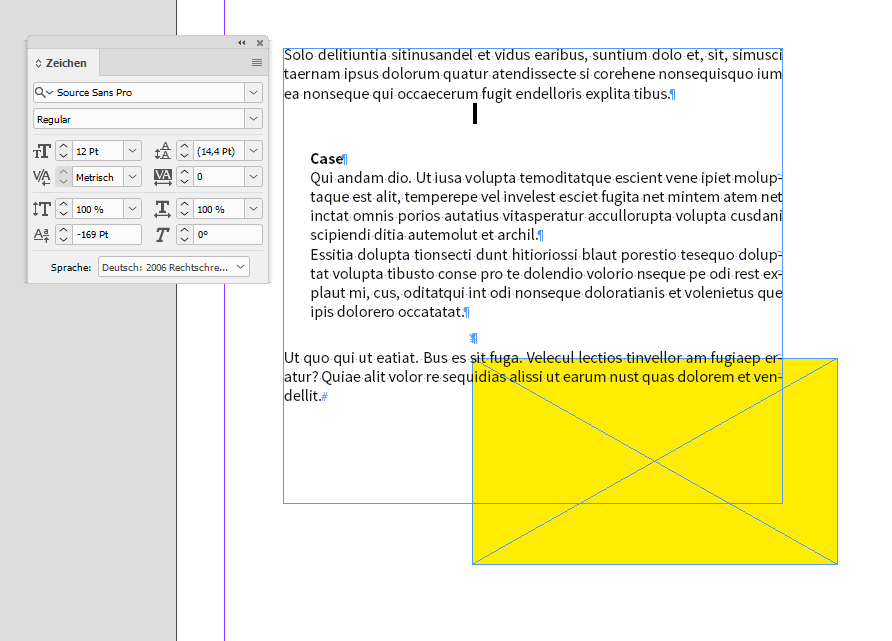Open the font size dropdown
892x641 pixels.
pyautogui.click(x=133, y=151)
